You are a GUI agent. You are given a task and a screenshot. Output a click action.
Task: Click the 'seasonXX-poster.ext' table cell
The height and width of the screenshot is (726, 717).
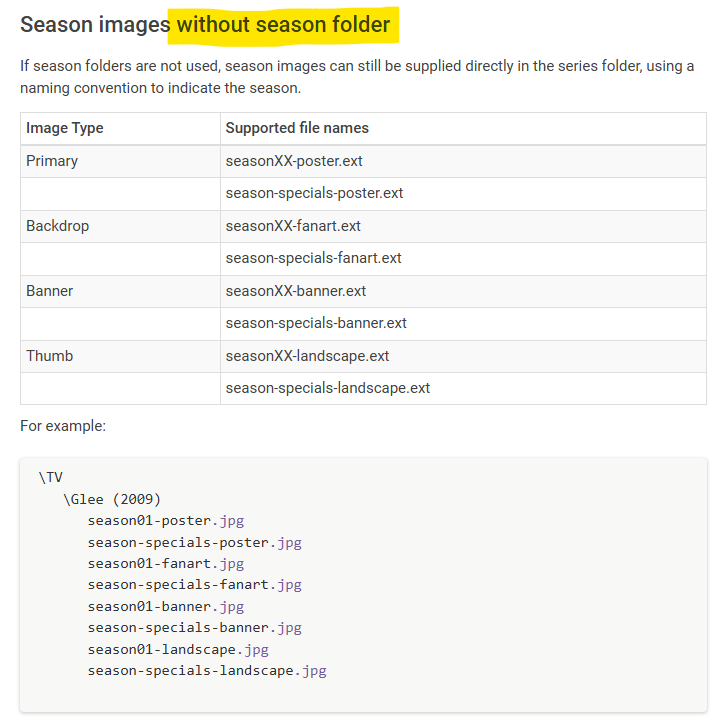(294, 161)
